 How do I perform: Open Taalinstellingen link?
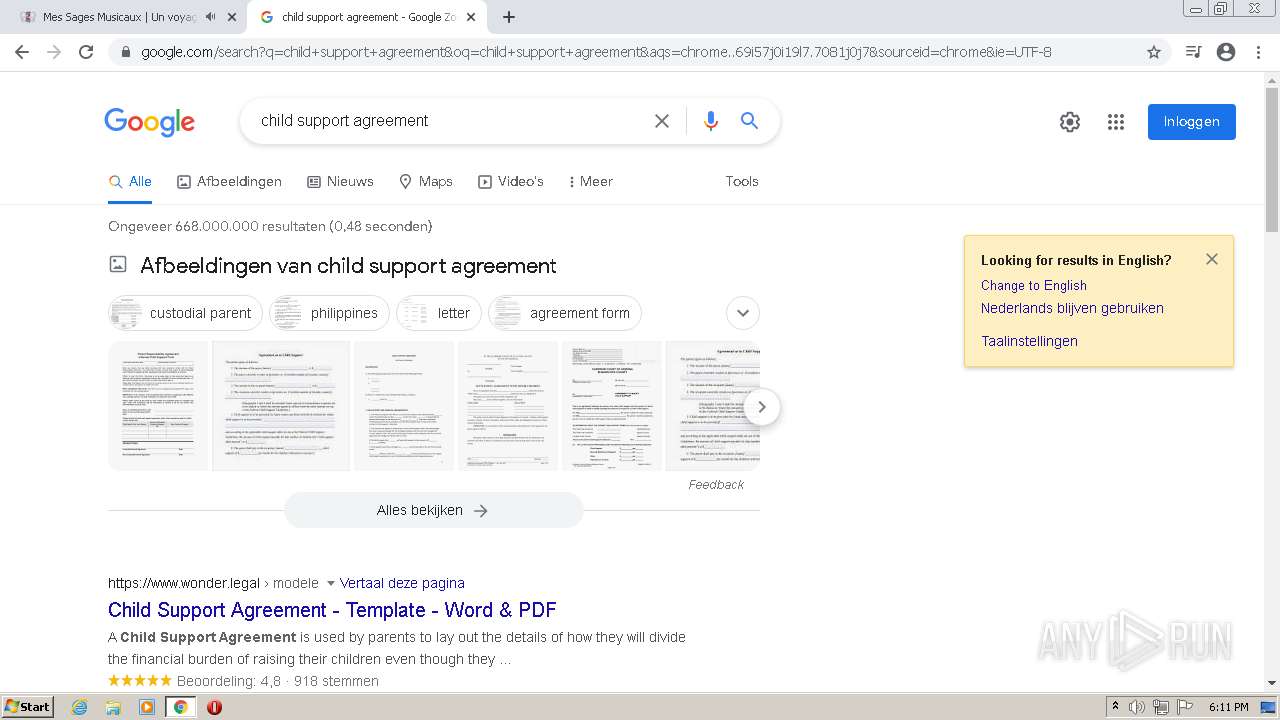coord(1029,341)
